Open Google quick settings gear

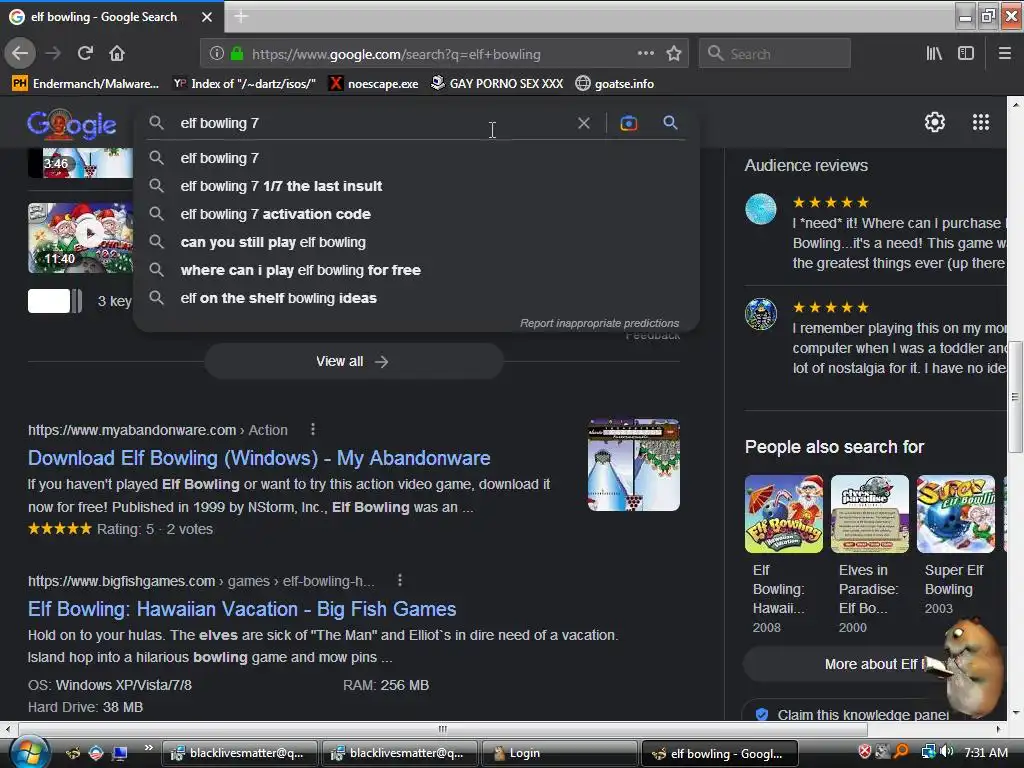pyautogui.click(x=935, y=122)
